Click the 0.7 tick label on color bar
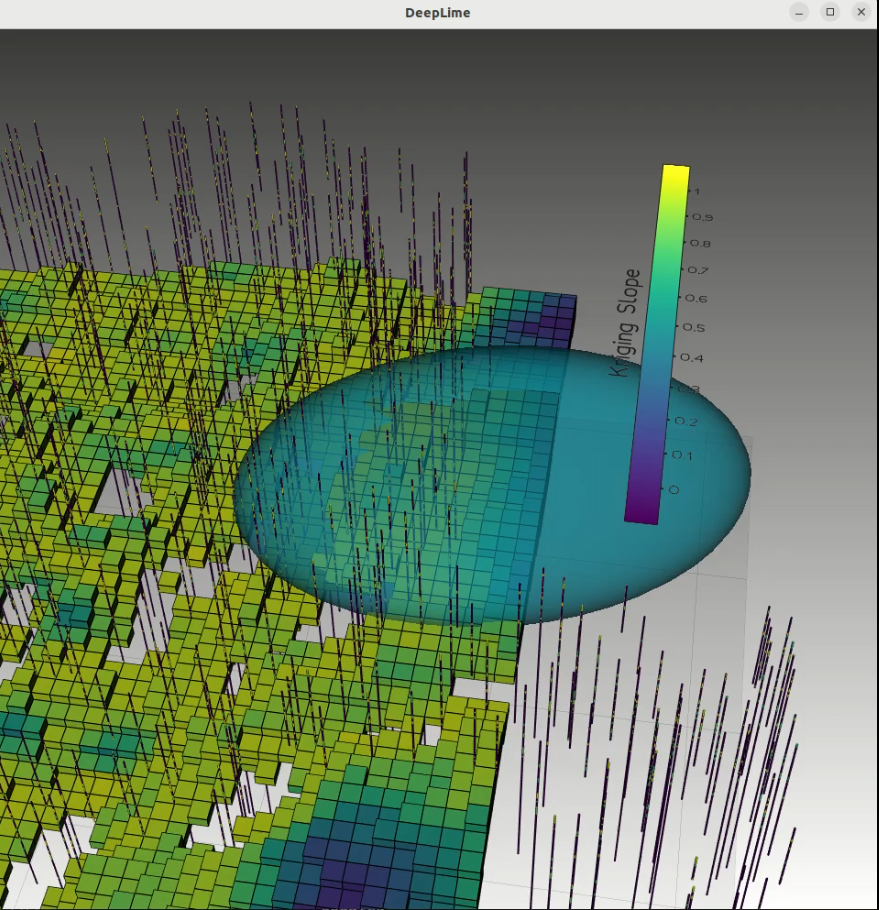879x910 pixels. [x=698, y=271]
